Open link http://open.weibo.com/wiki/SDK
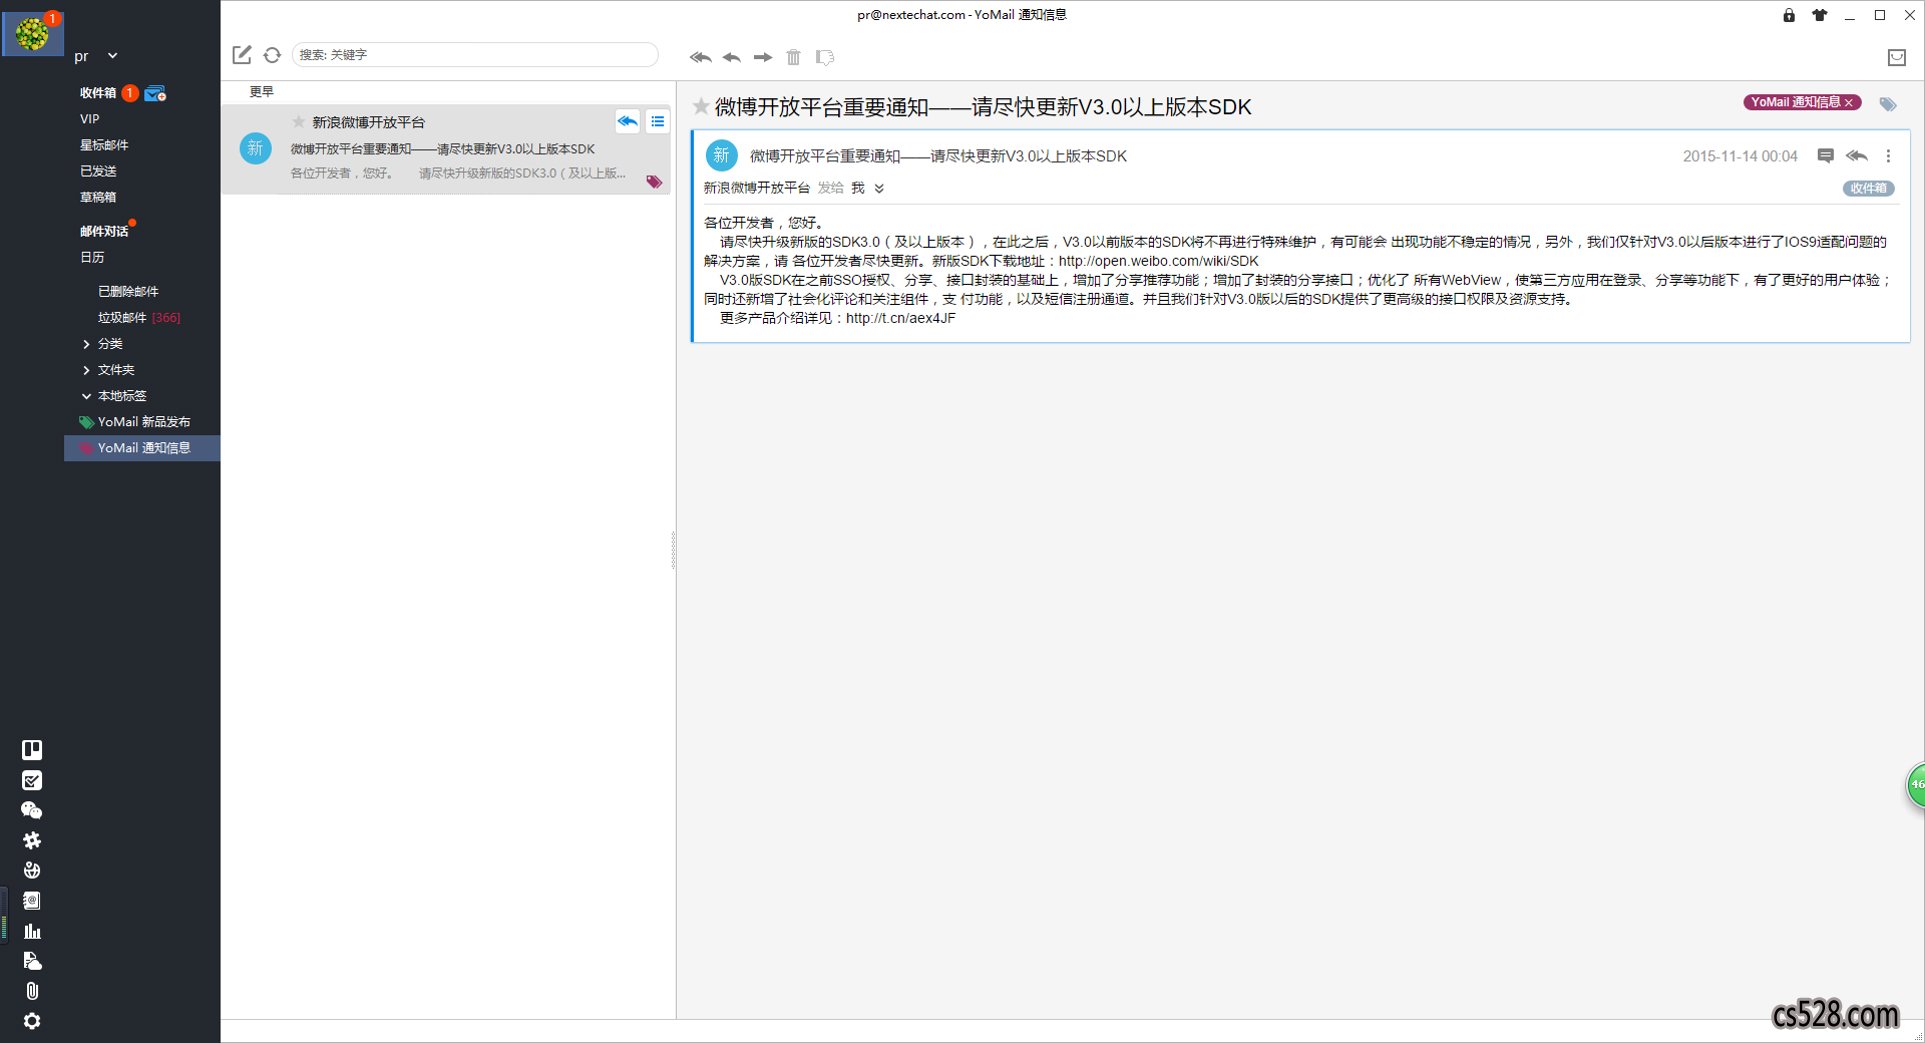 [x=1159, y=261]
